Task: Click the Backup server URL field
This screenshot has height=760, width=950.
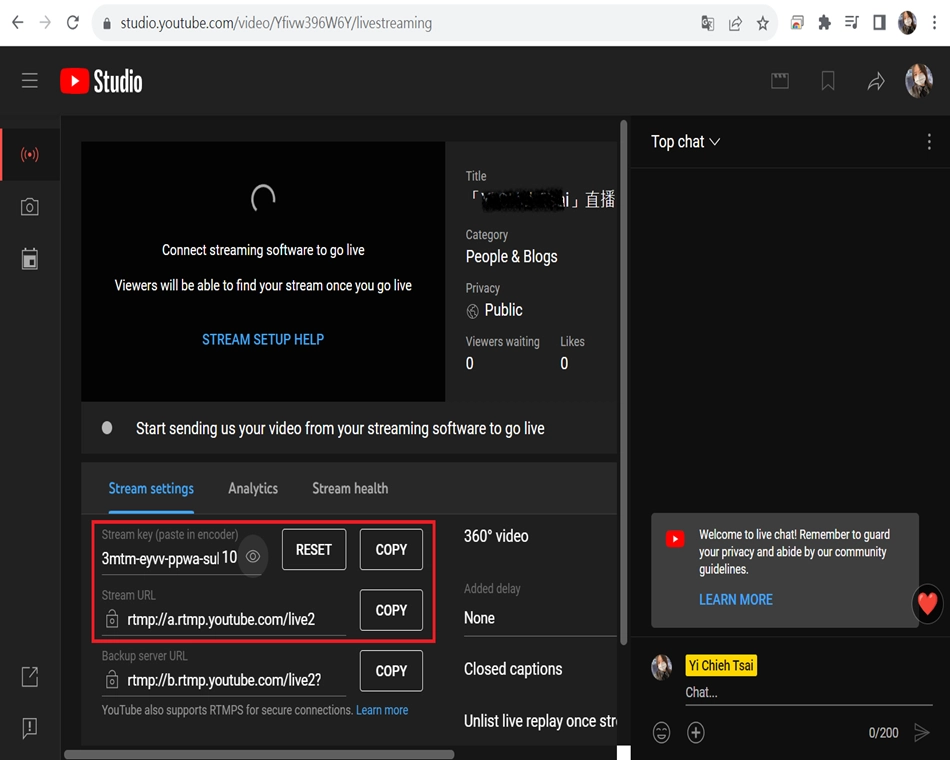Action: tap(224, 680)
